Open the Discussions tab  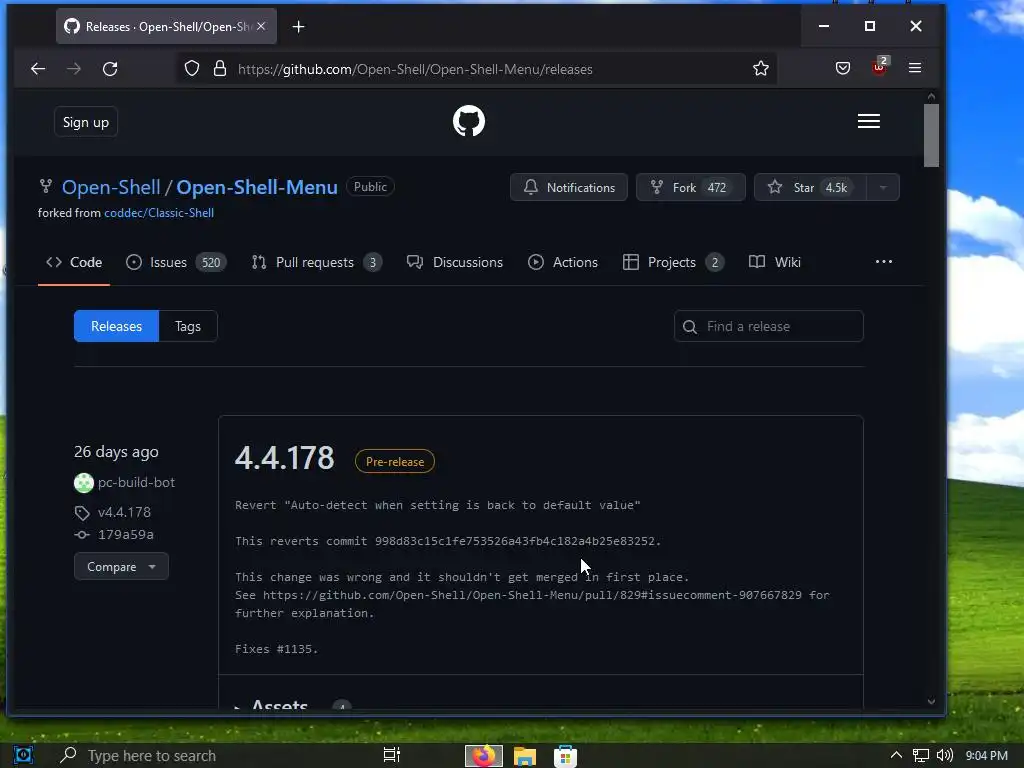tap(455, 263)
